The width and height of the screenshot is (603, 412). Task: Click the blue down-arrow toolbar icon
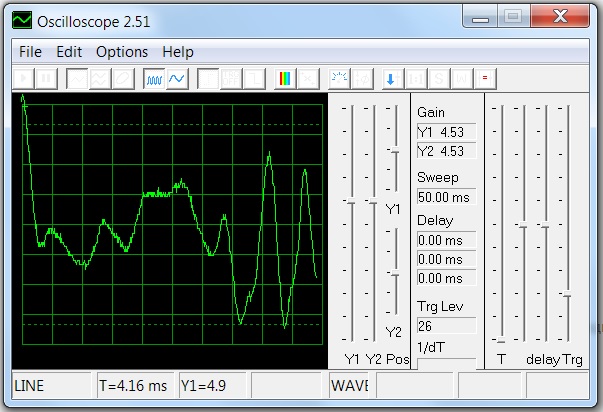tap(390, 78)
